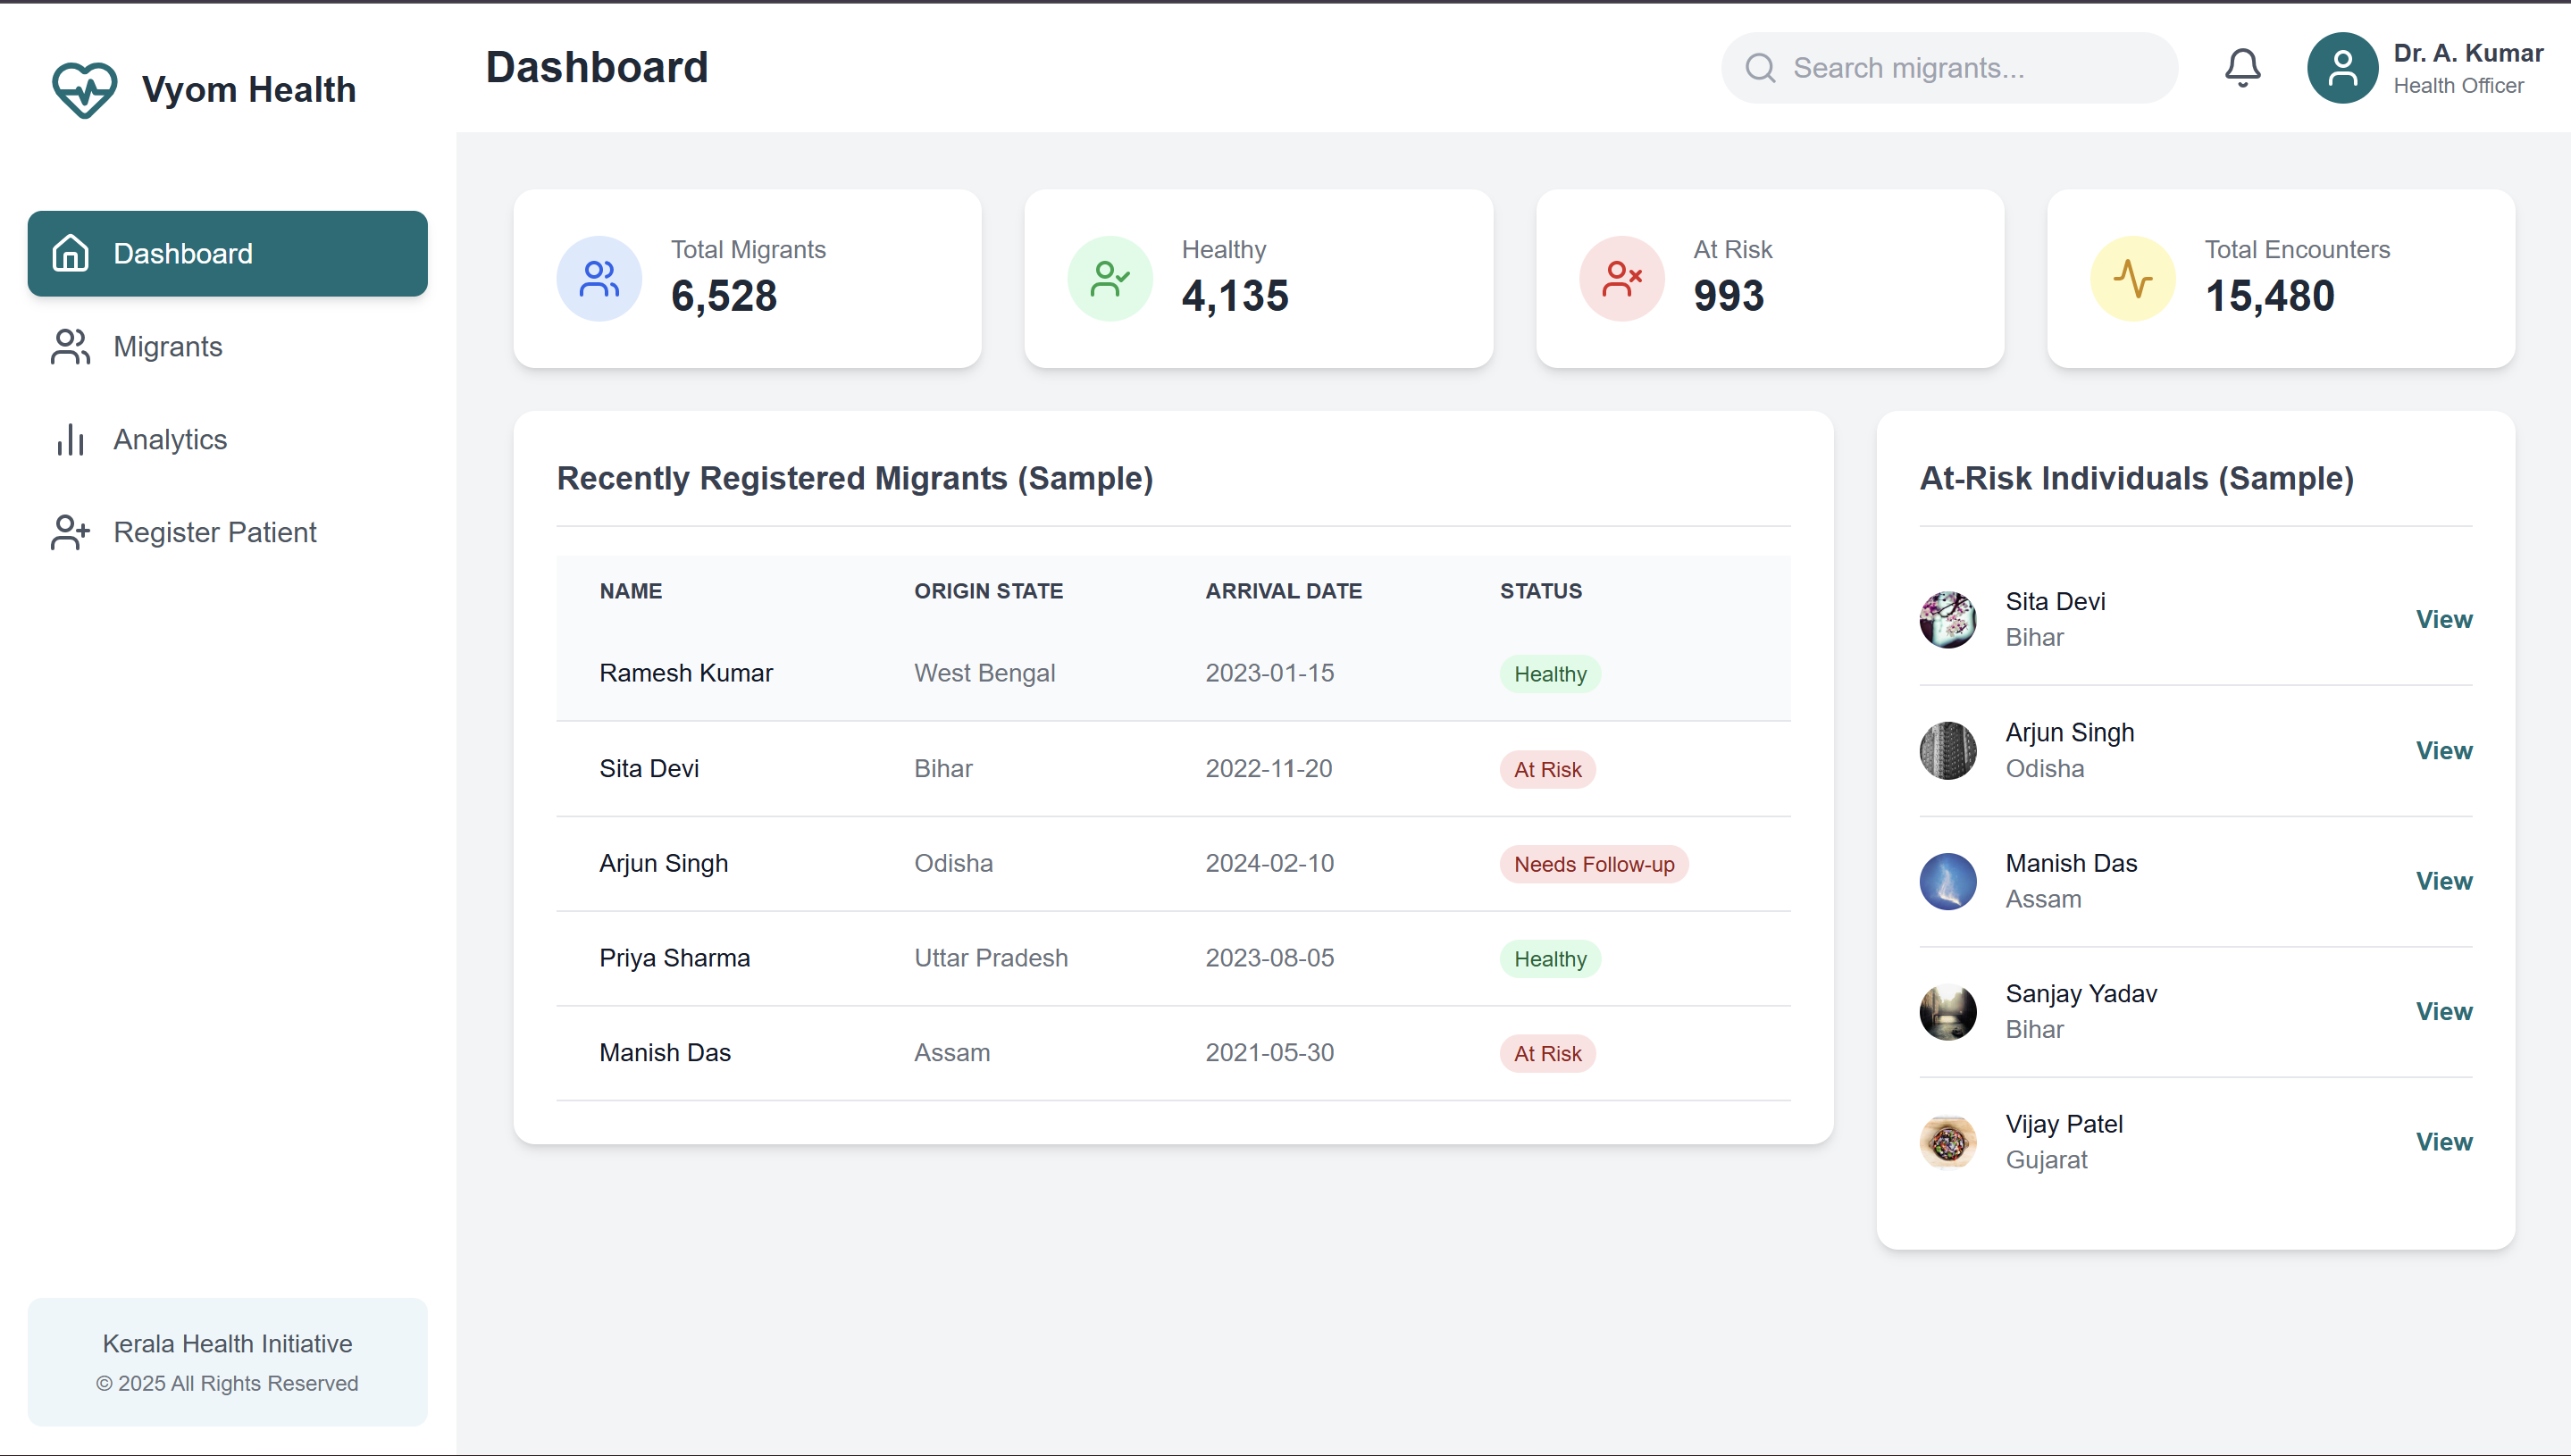Click the At Risk user-x icon
This screenshot has height=1456, width=2571.
(x=1622, y=279)
